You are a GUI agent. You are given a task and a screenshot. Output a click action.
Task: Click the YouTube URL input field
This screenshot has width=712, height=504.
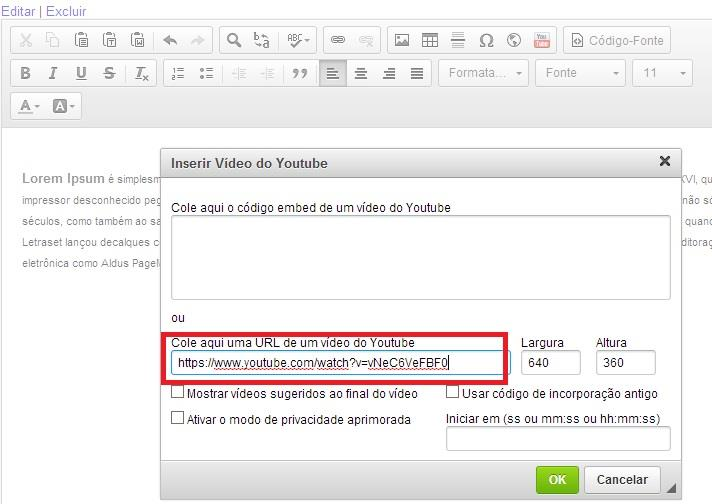[x=341, y=363]
